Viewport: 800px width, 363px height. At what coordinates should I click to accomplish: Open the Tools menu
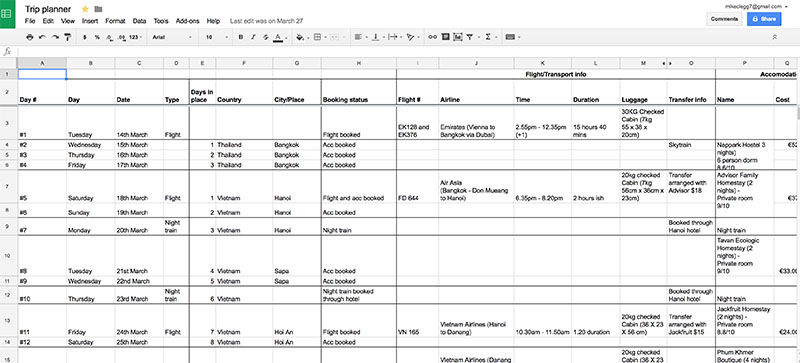point(161,21)
